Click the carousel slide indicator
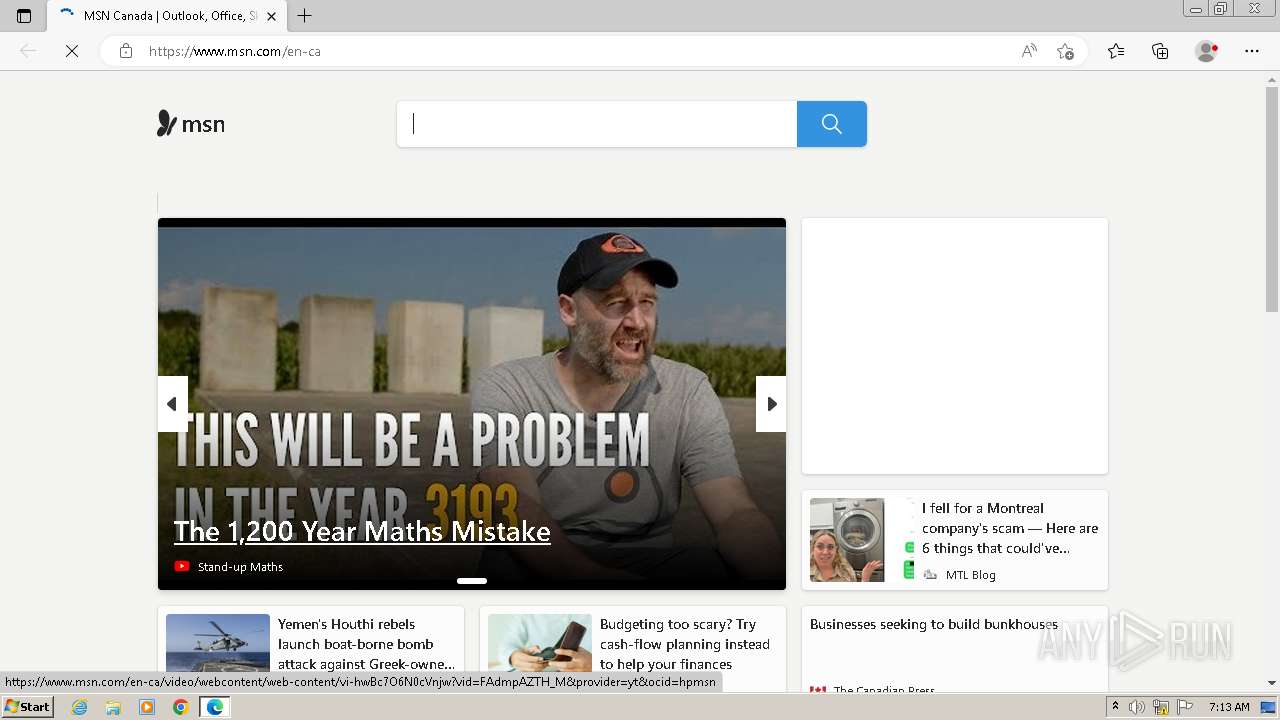Viewport: 1280px width, 720px height. coord(472,580)
